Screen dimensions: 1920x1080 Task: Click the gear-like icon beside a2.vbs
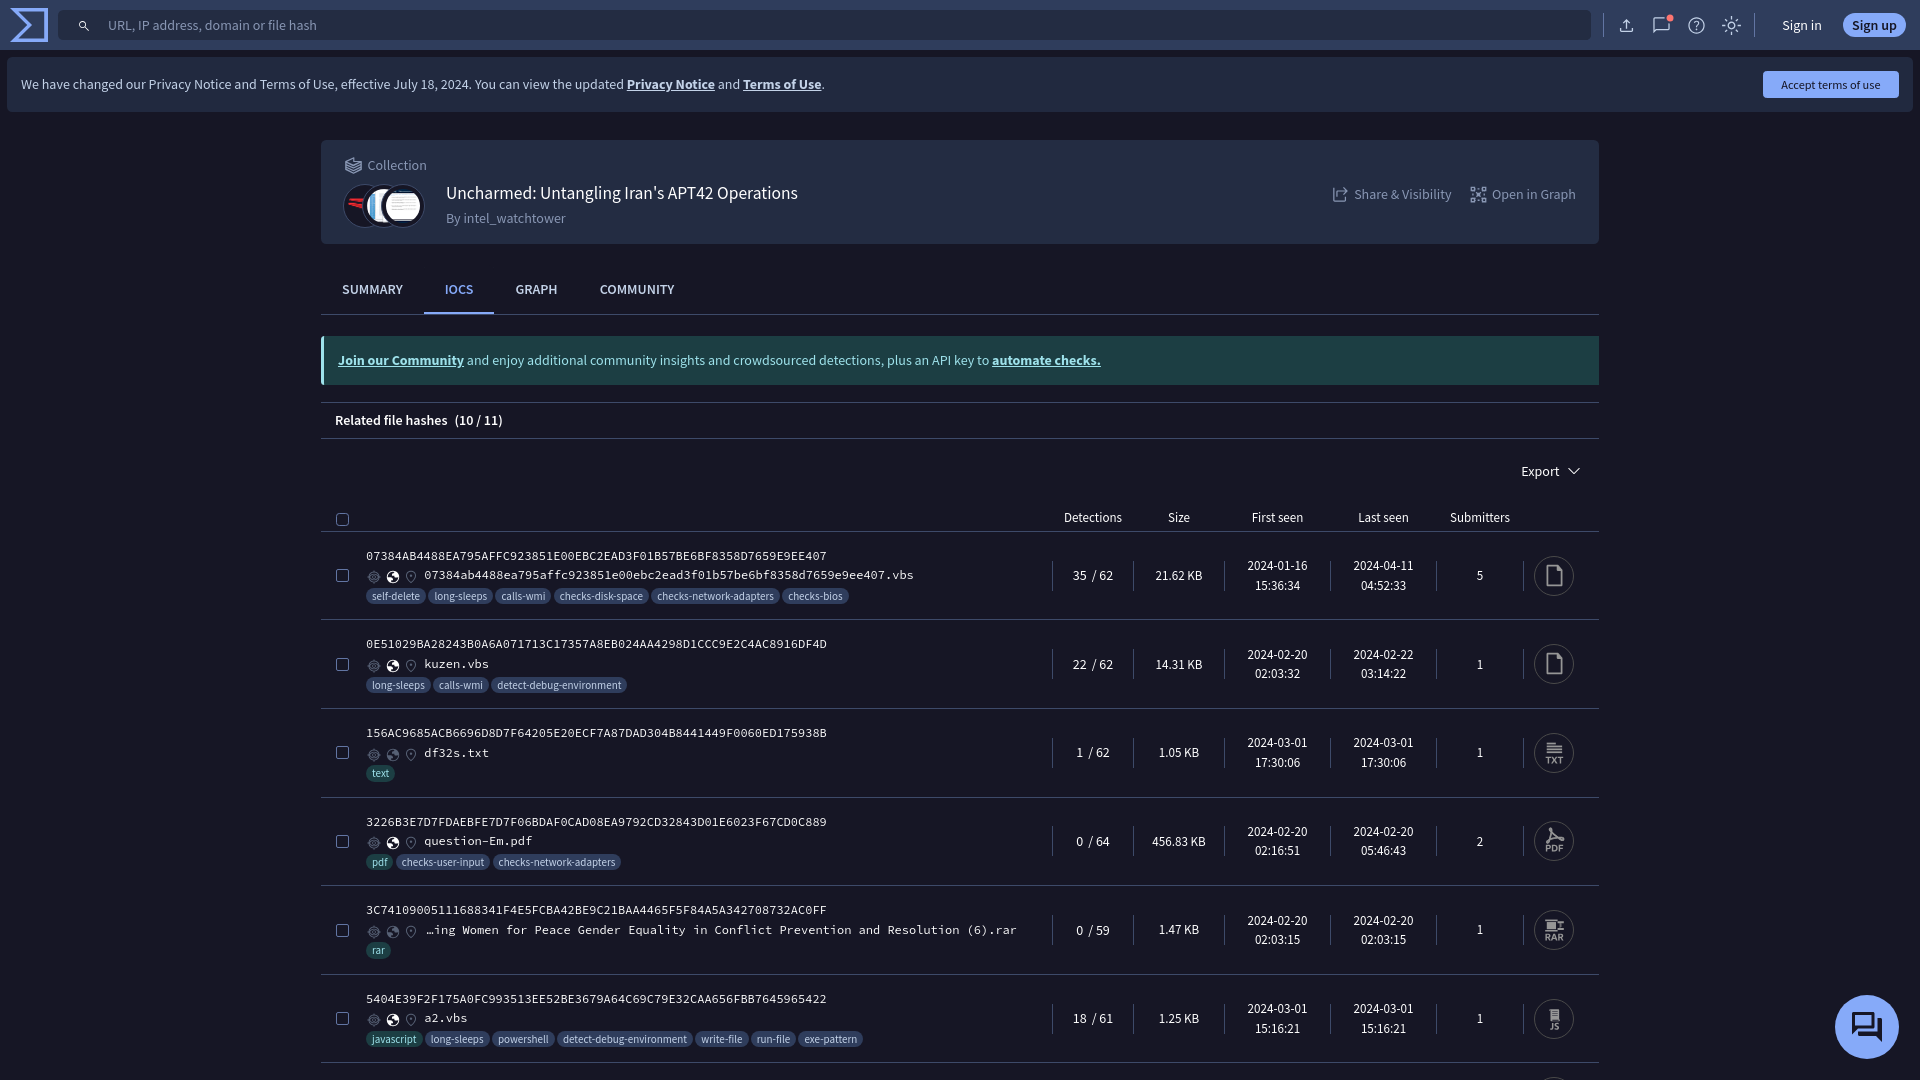pos(374,1020)
